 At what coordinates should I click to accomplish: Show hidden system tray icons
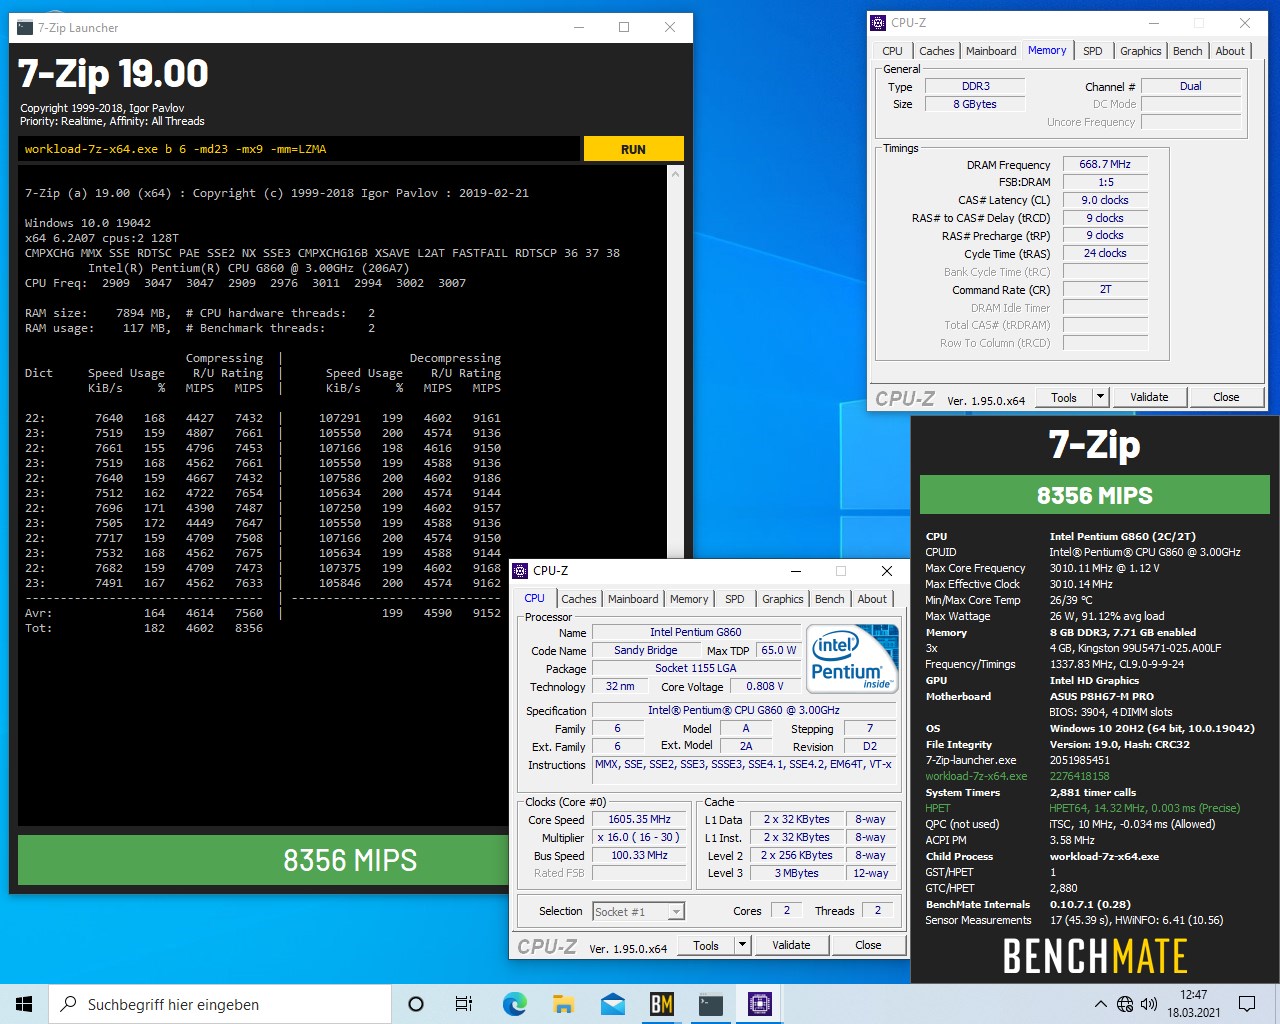pos(1101,1004)
